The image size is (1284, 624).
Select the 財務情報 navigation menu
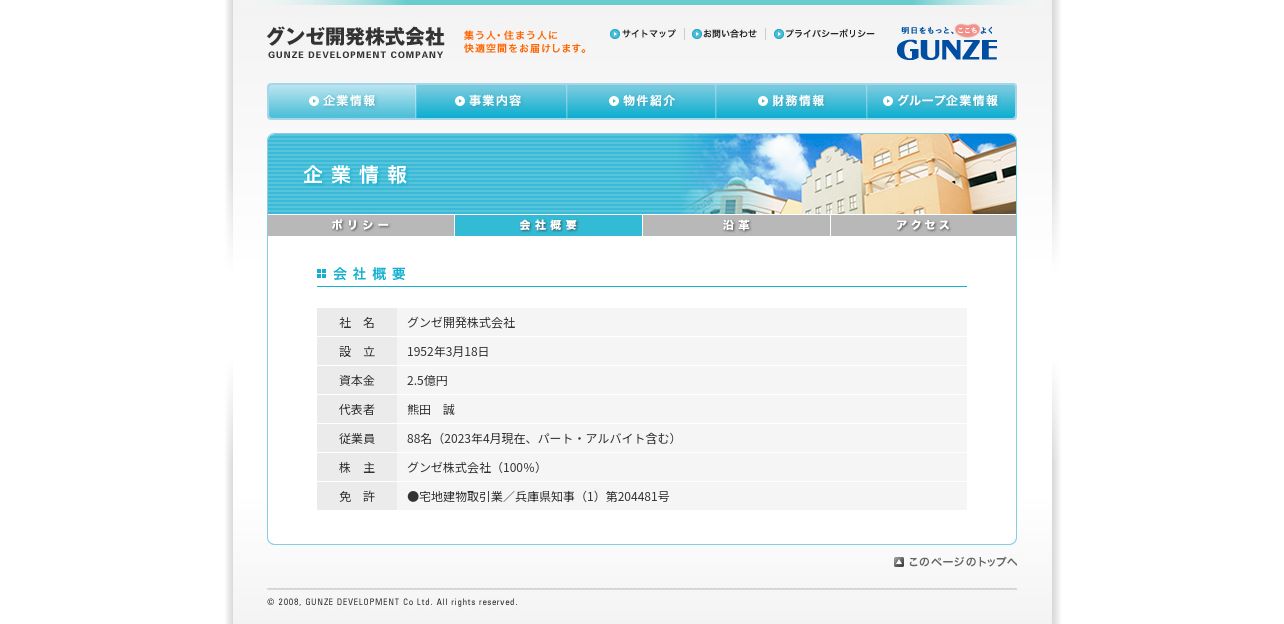[x=791, y=101]
